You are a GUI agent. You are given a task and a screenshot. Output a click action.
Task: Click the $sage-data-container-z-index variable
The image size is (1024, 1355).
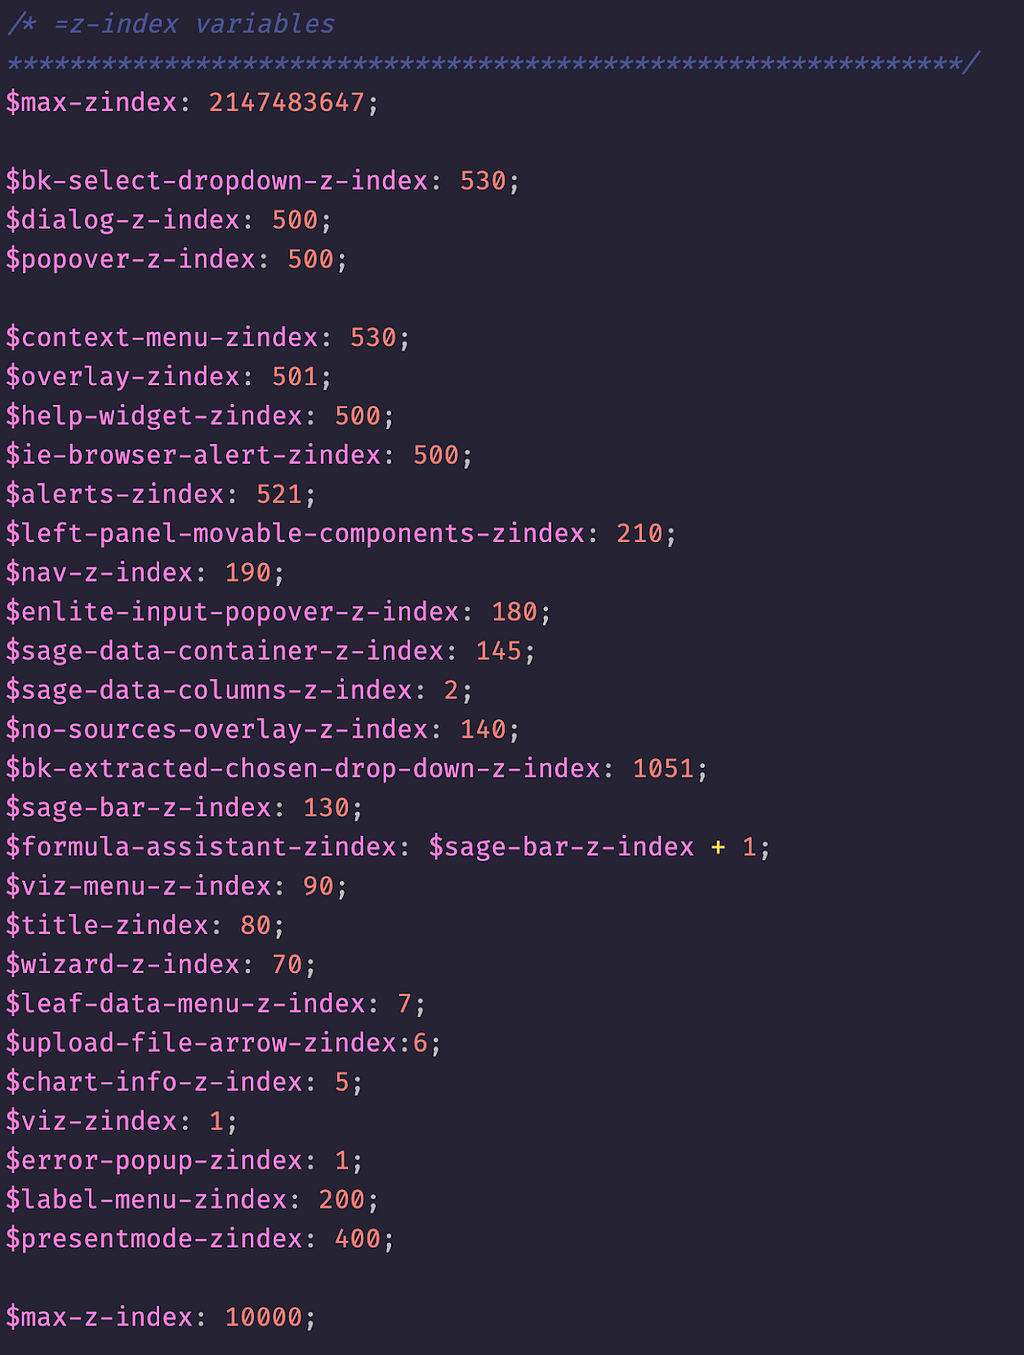(x=224, y=651)
